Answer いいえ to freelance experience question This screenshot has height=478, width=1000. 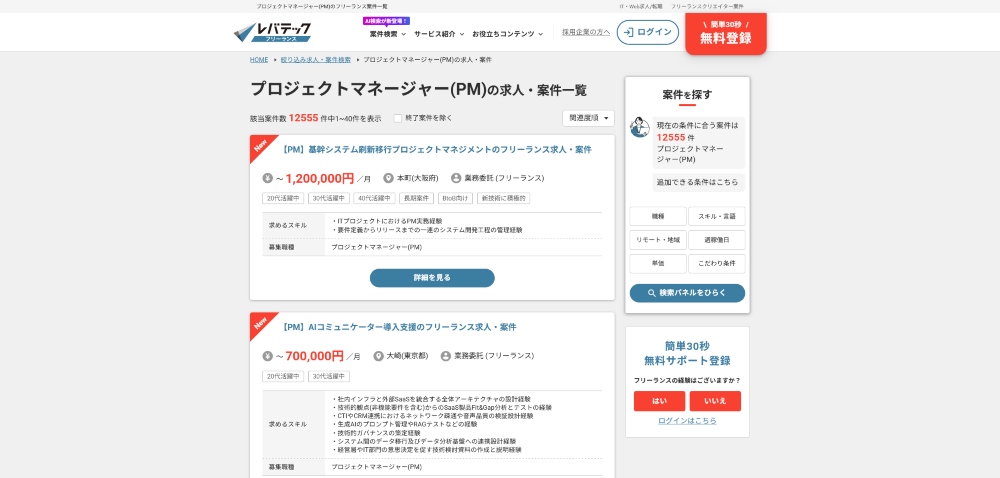(x=716, y=401)
